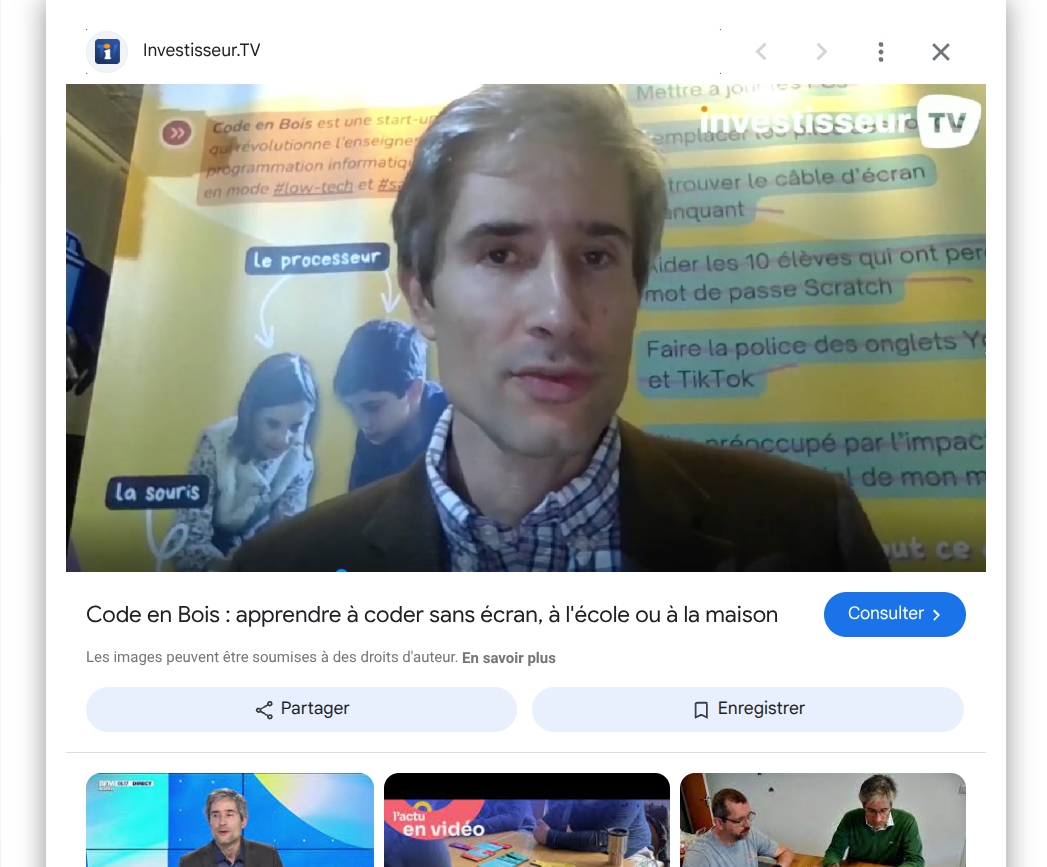
Task: Open the BFM Direct related thumbnail
Action: coord(230,820)
